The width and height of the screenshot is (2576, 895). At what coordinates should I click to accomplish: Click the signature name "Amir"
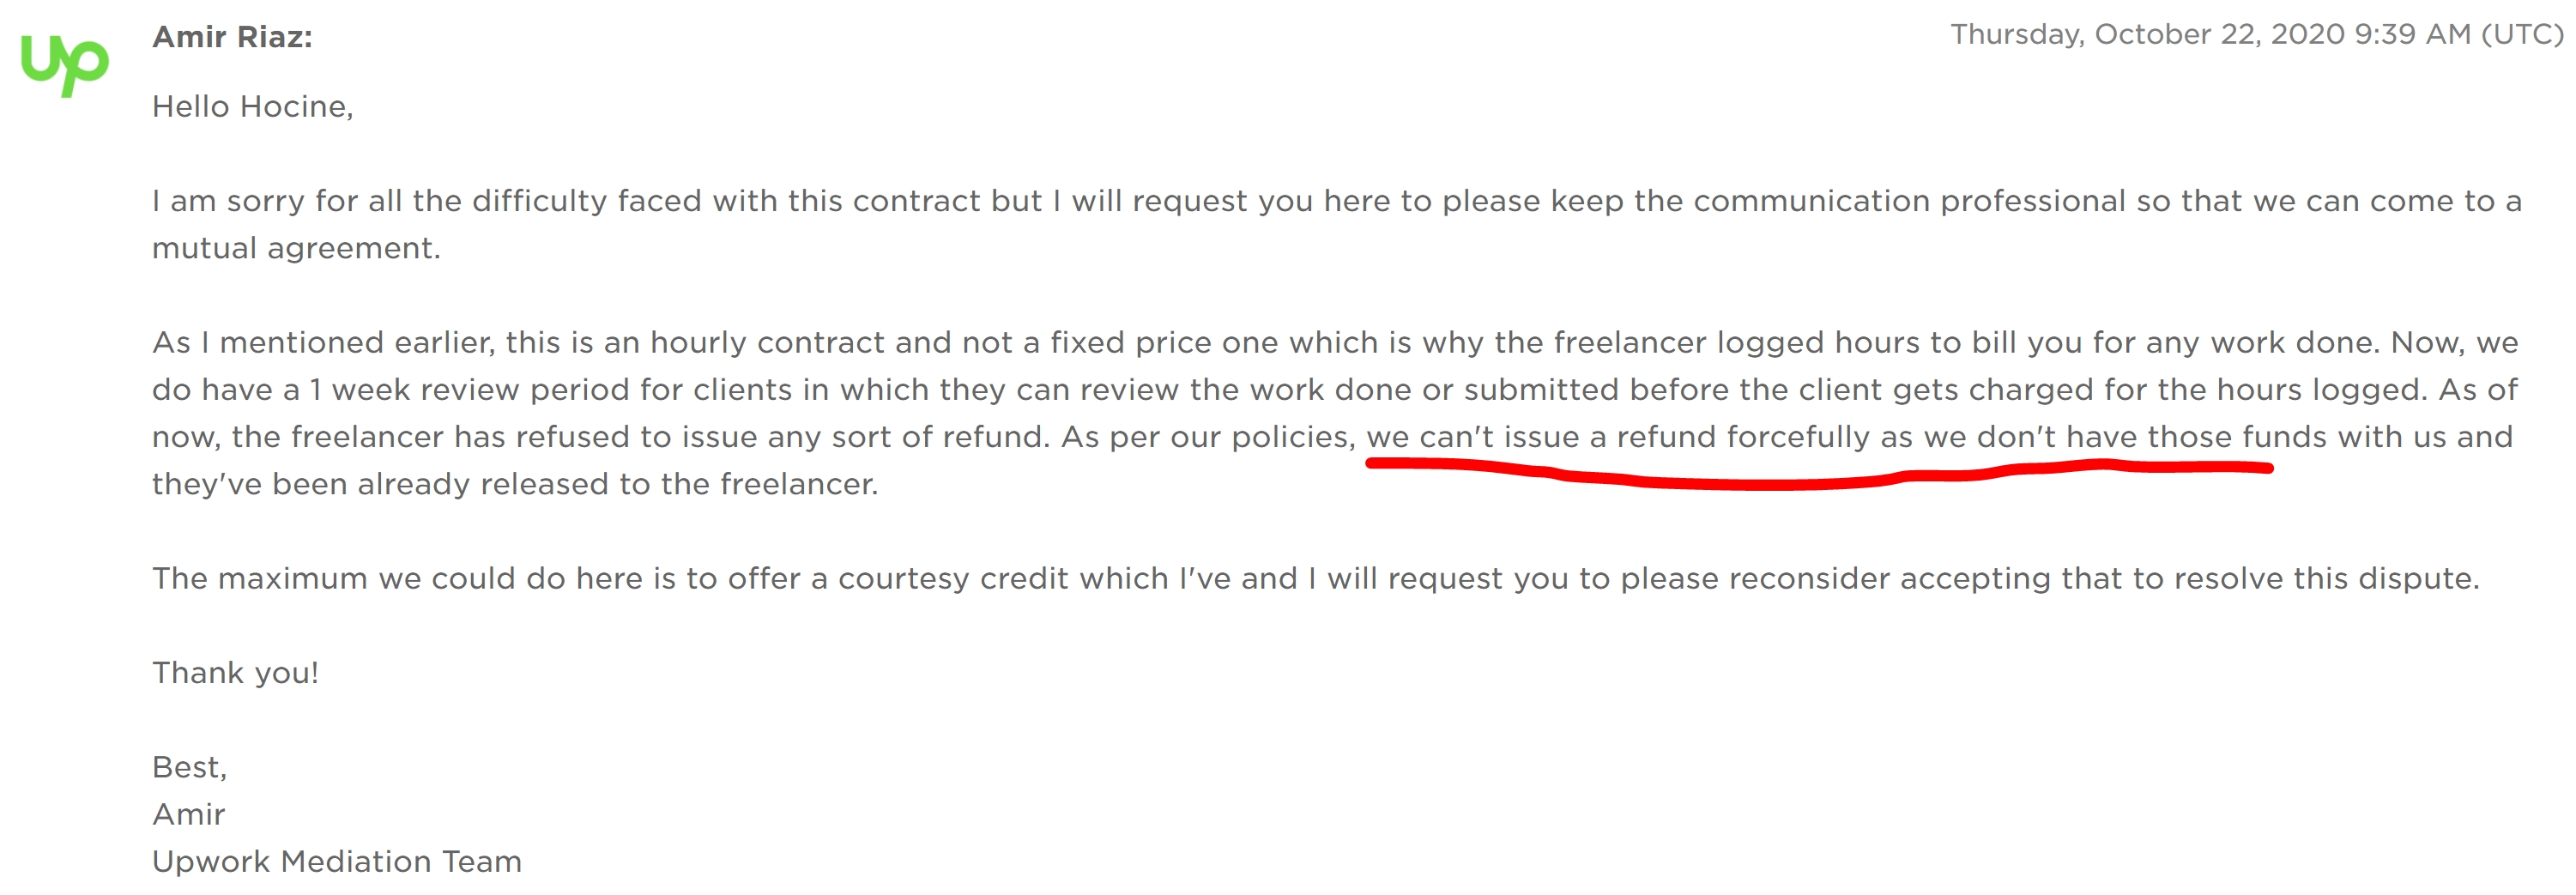188,814
